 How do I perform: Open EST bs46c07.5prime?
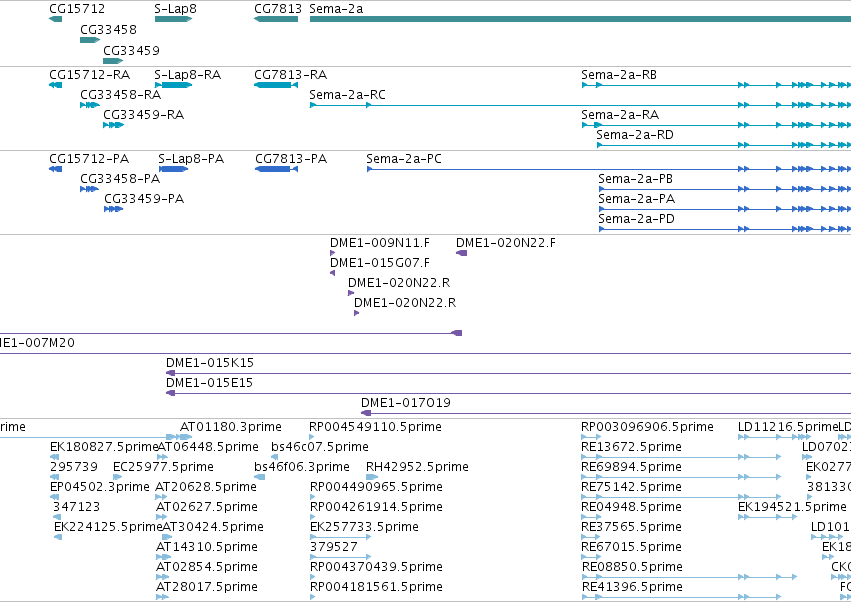[x=320, y=447]
